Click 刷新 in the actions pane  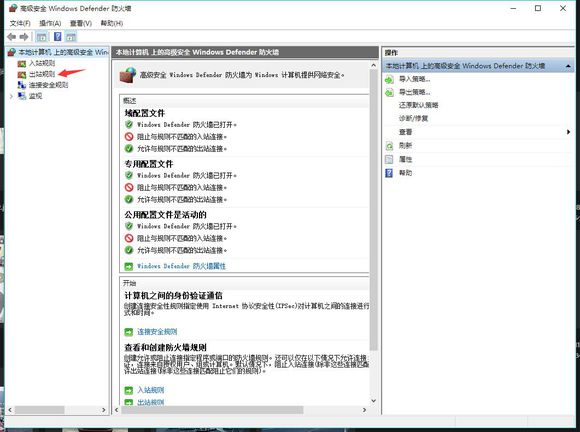click(405, 145)
